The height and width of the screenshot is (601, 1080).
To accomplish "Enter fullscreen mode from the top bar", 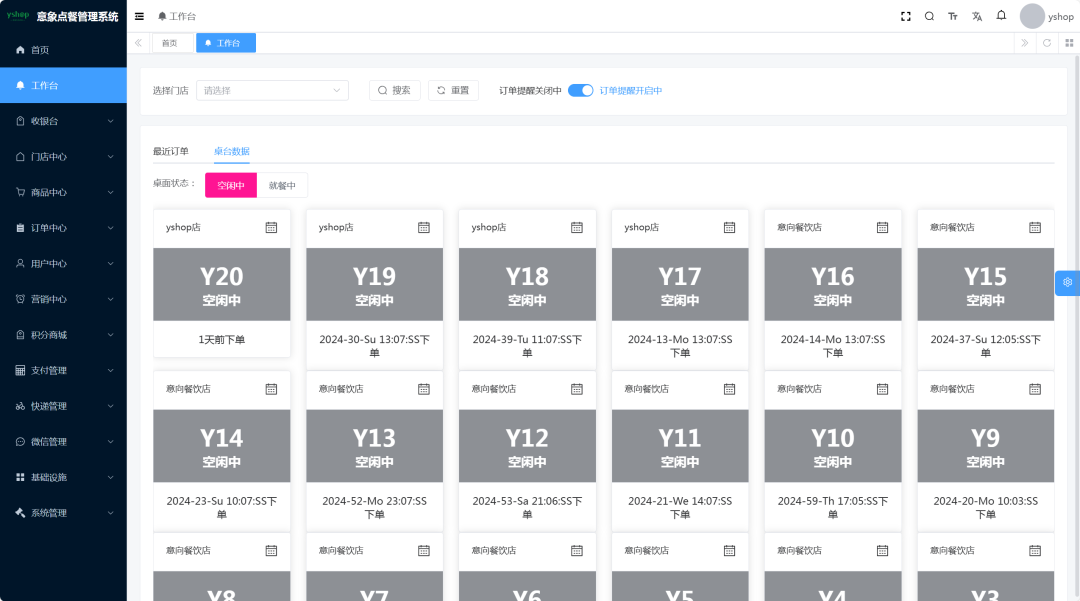I will [906, 17].
